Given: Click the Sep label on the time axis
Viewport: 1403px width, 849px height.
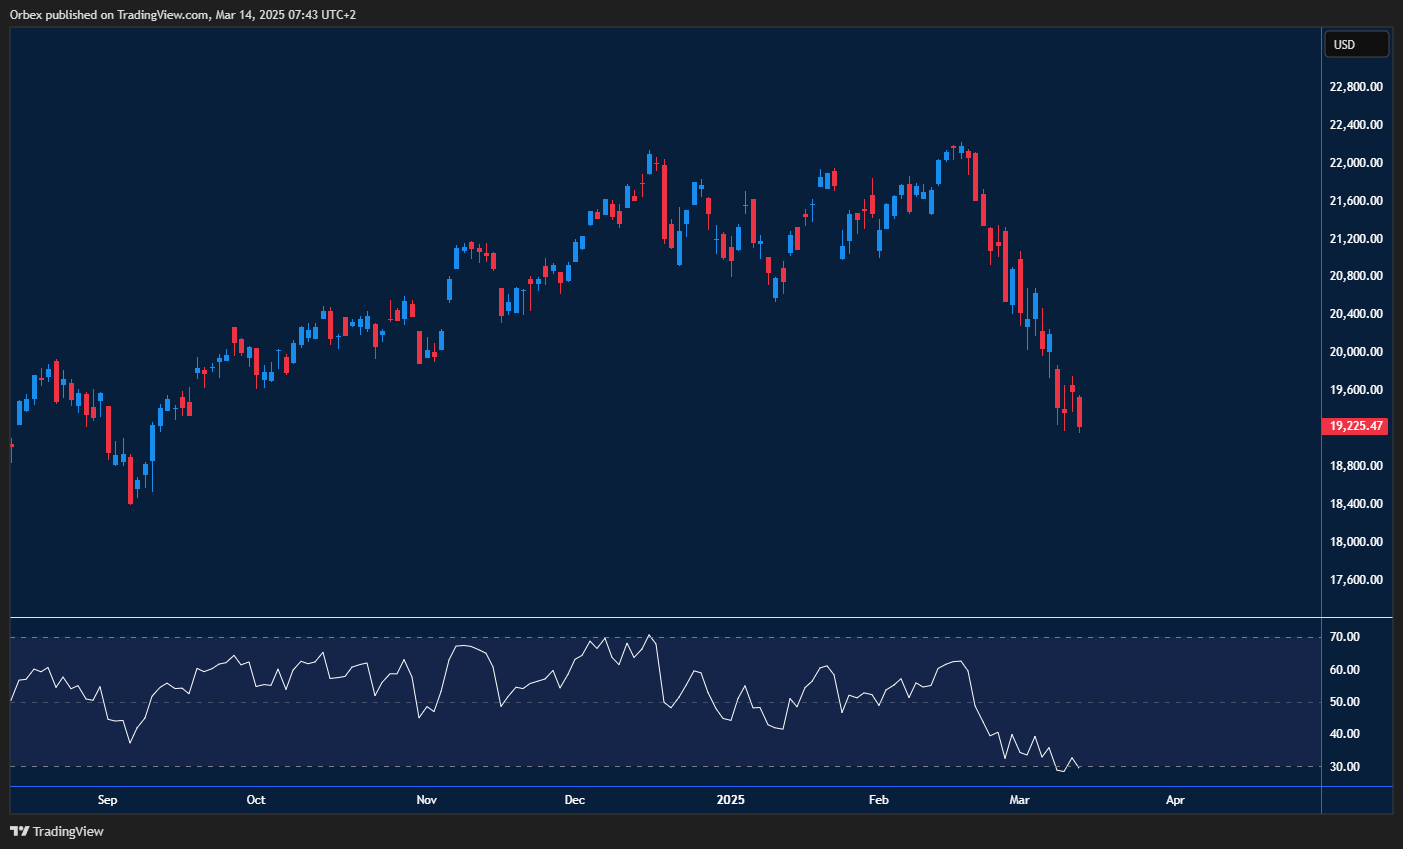Looking at the screenshot, I should [x=107, y=800].
